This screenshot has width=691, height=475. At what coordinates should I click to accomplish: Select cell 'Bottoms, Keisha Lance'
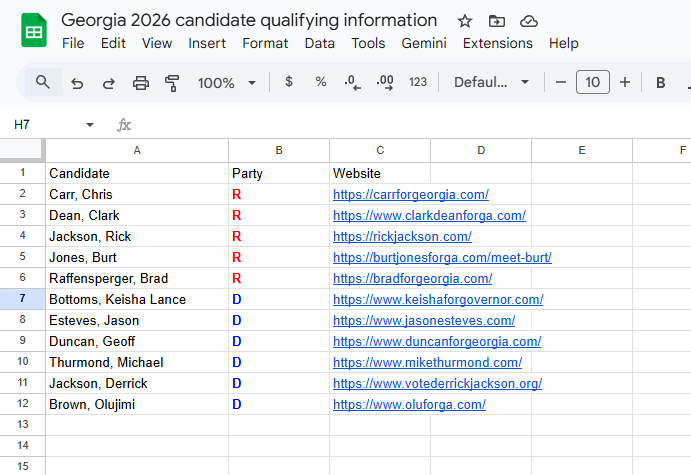(137, 299)
